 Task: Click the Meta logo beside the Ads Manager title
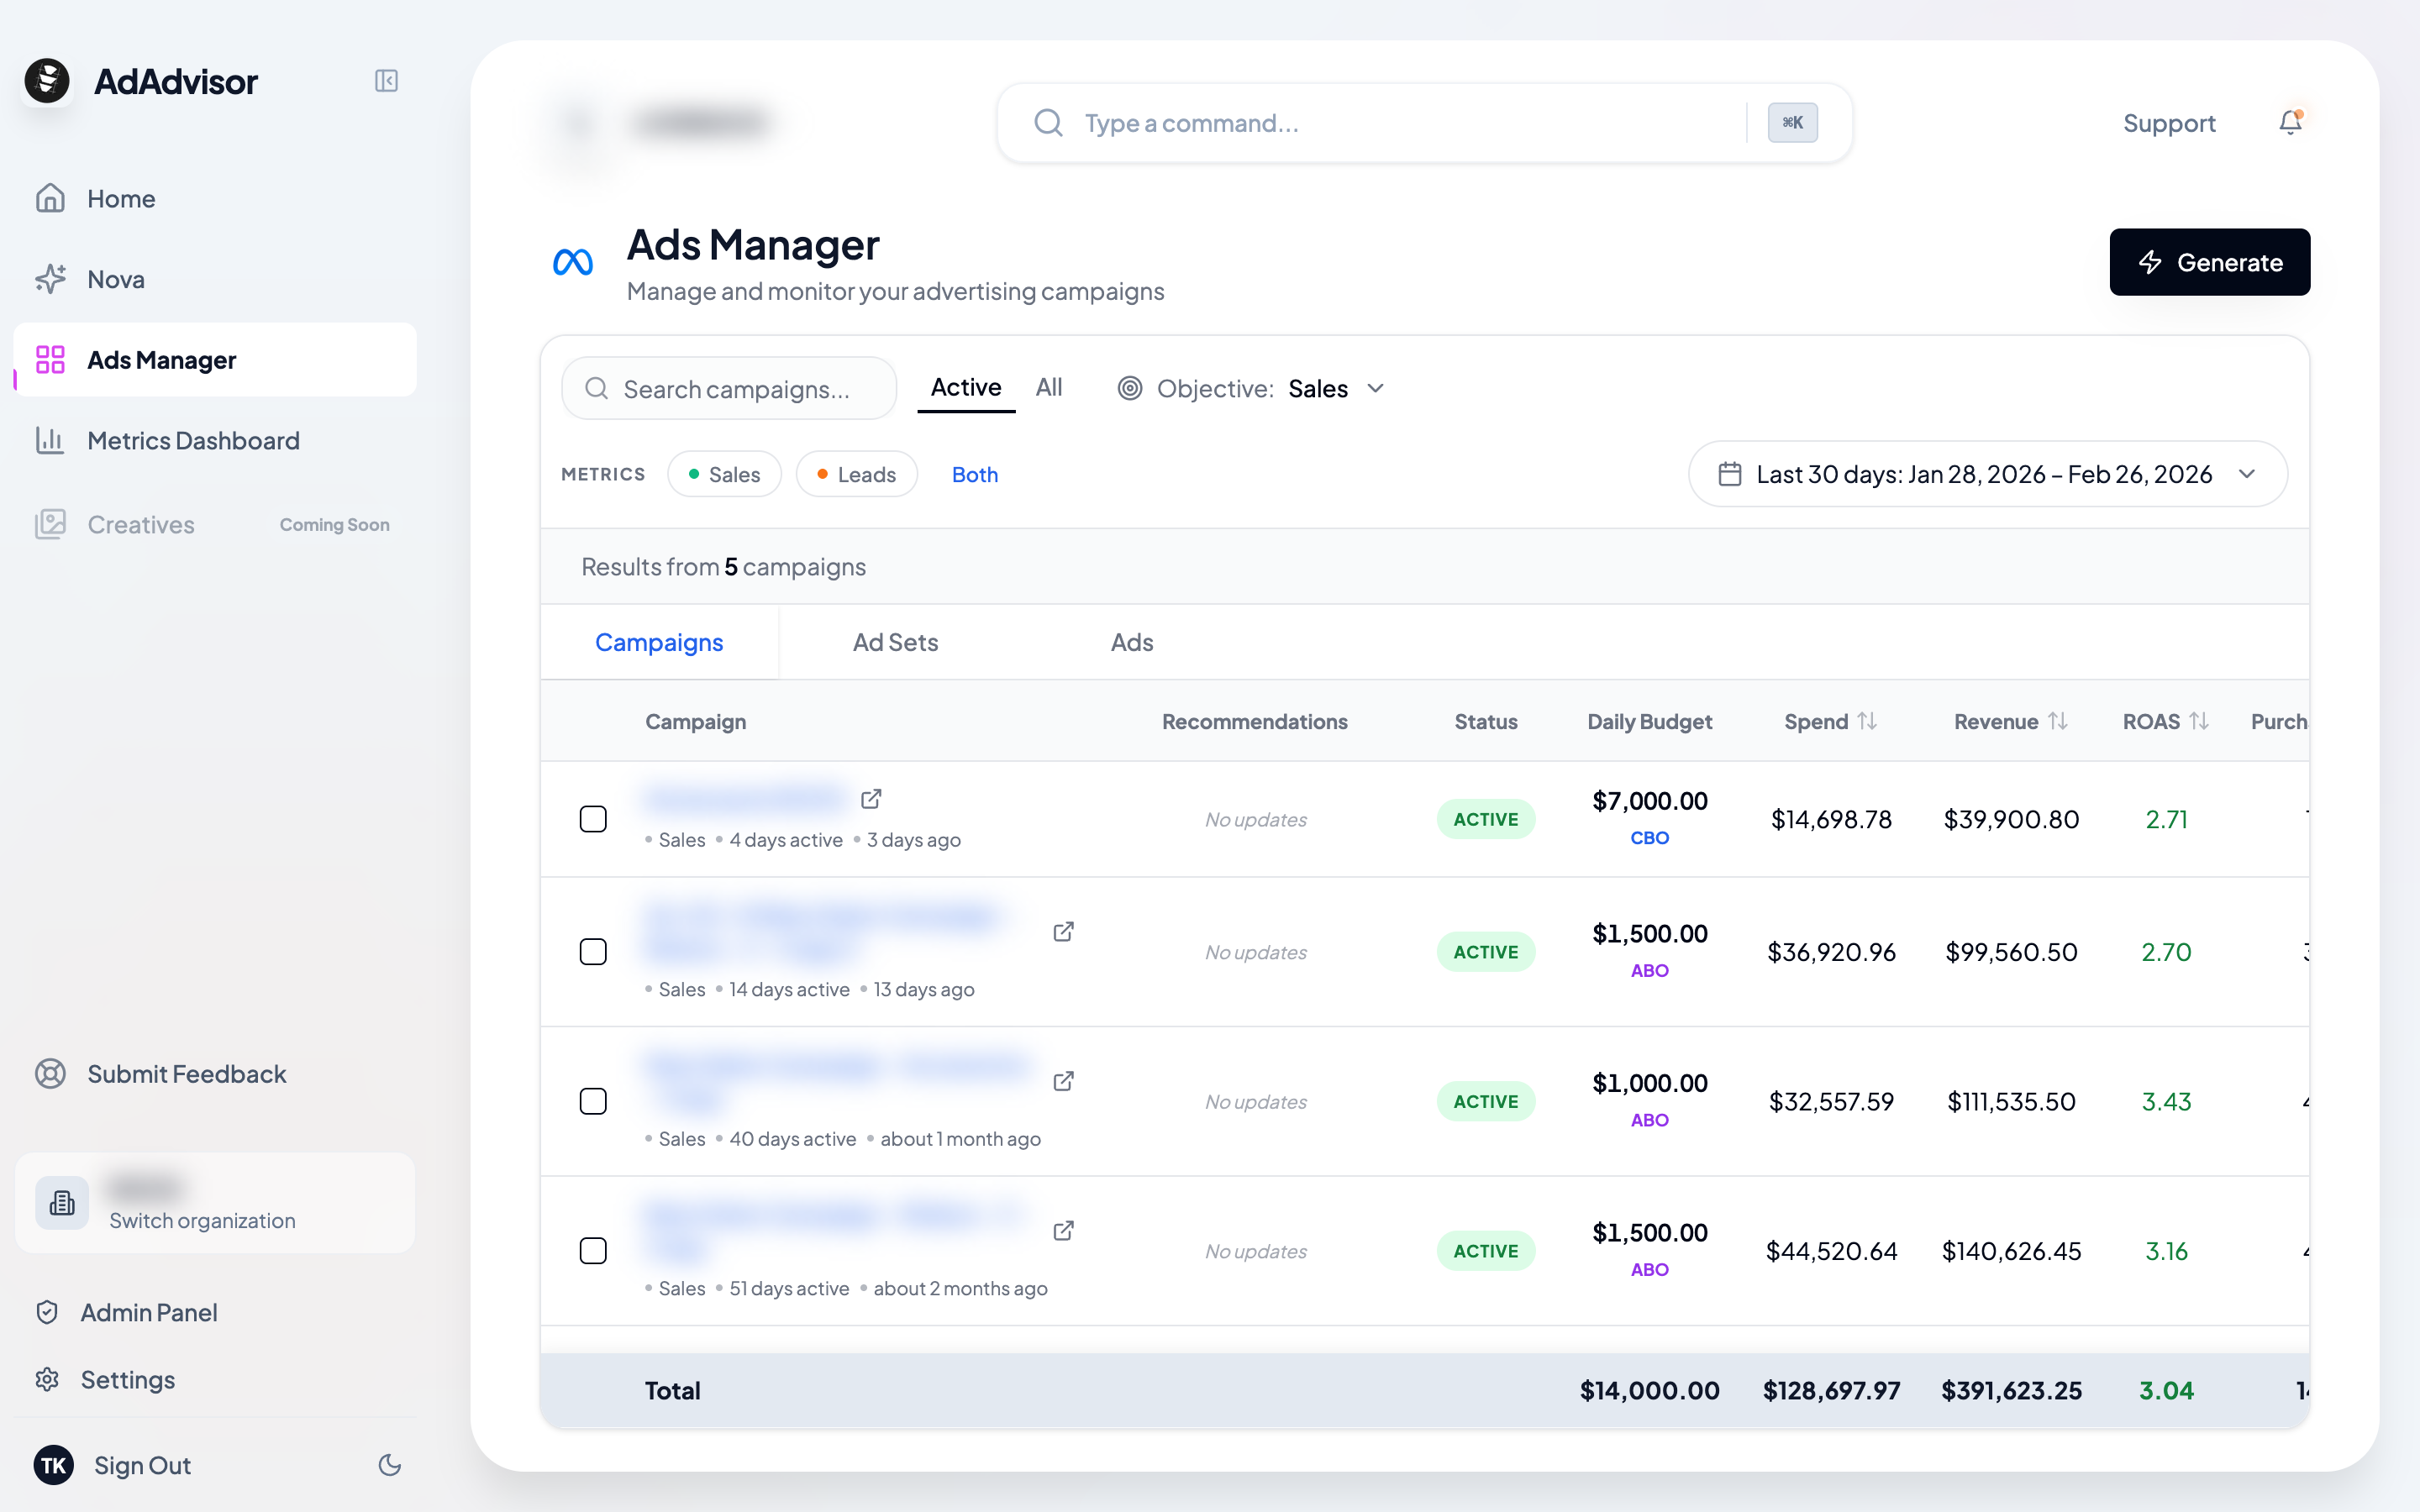point(572,262)
